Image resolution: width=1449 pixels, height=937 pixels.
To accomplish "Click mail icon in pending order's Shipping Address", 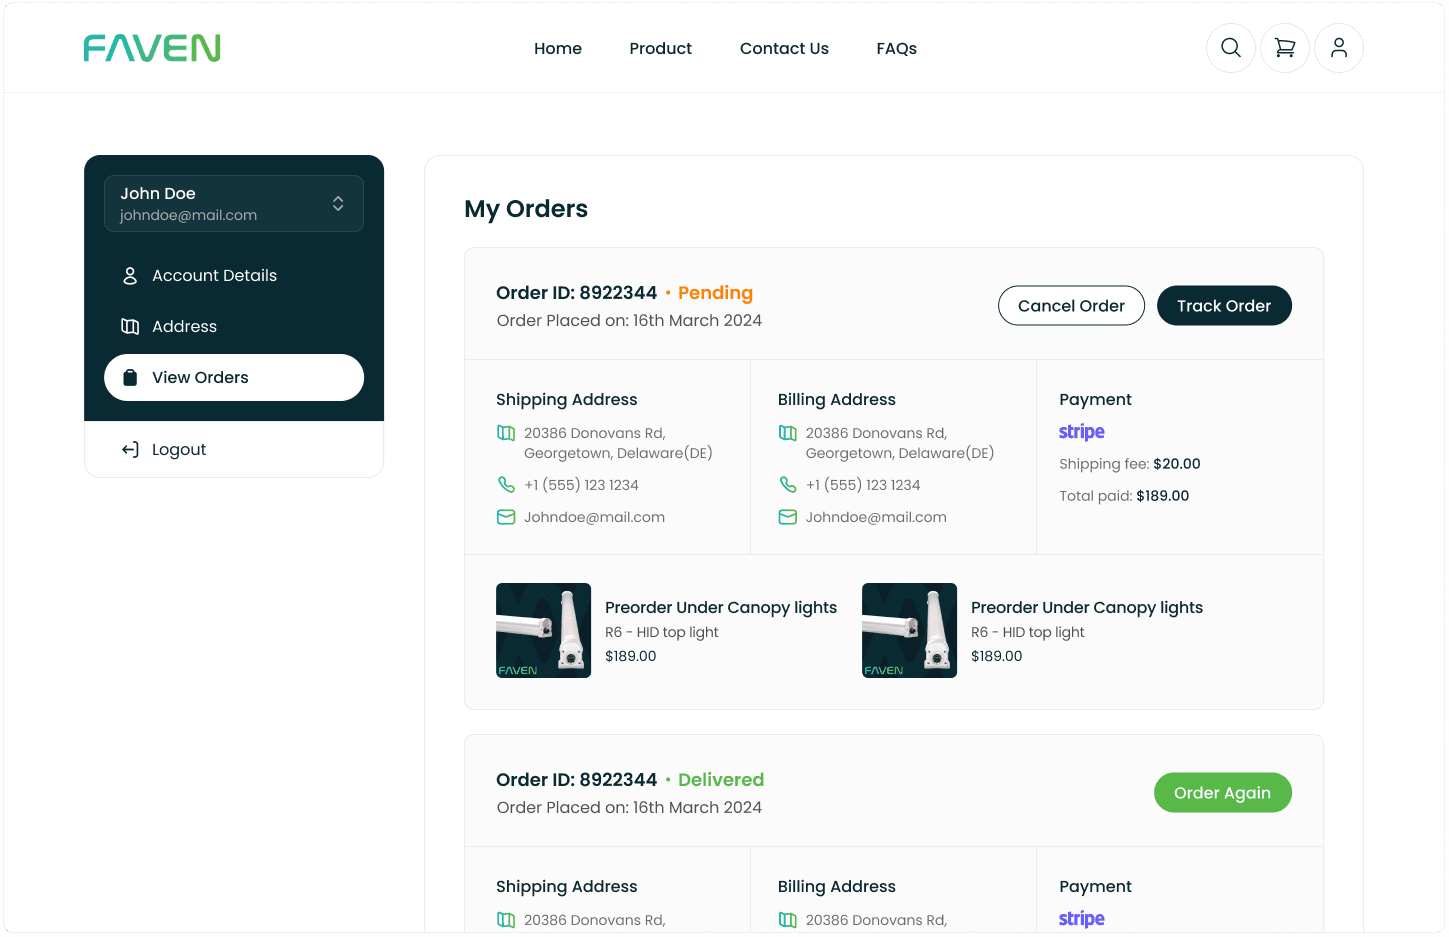I will click(x=506, y=517).
